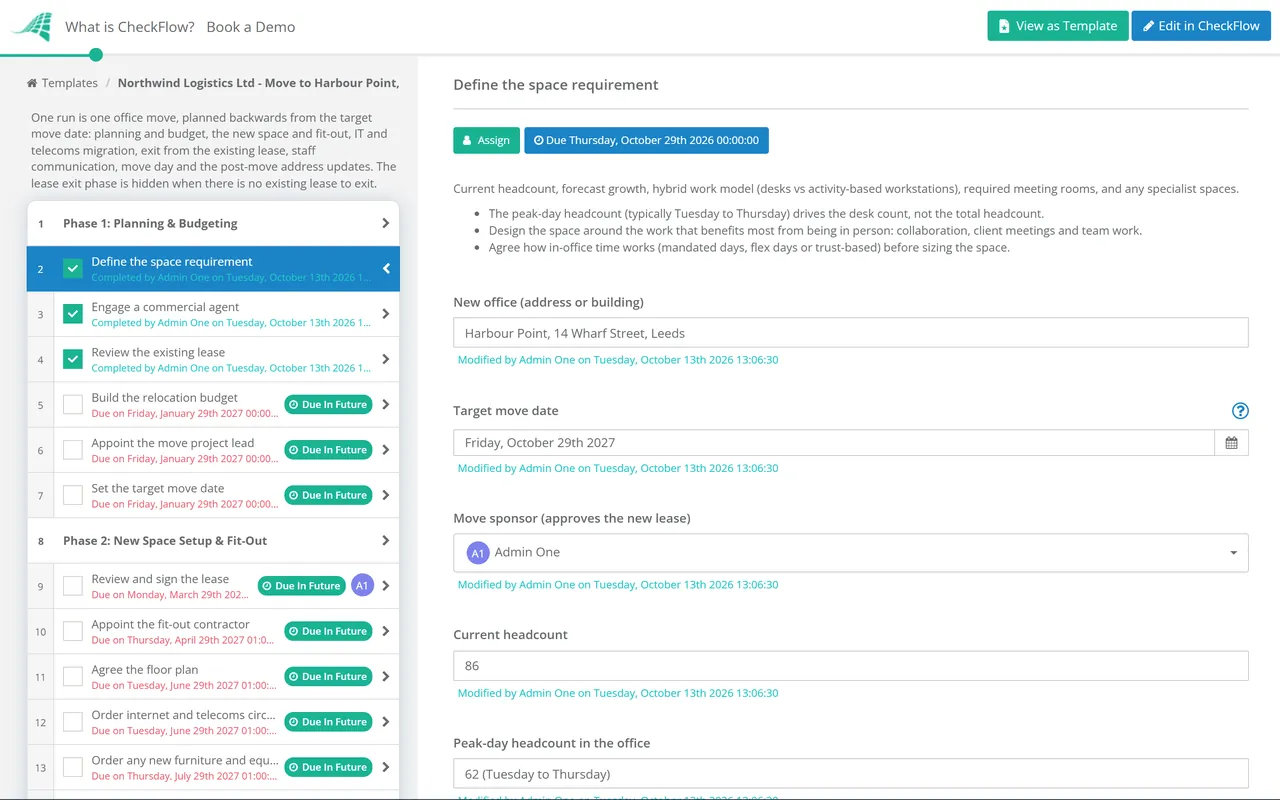
Task: Click the Current headcount input field
Action: point(851,666)
